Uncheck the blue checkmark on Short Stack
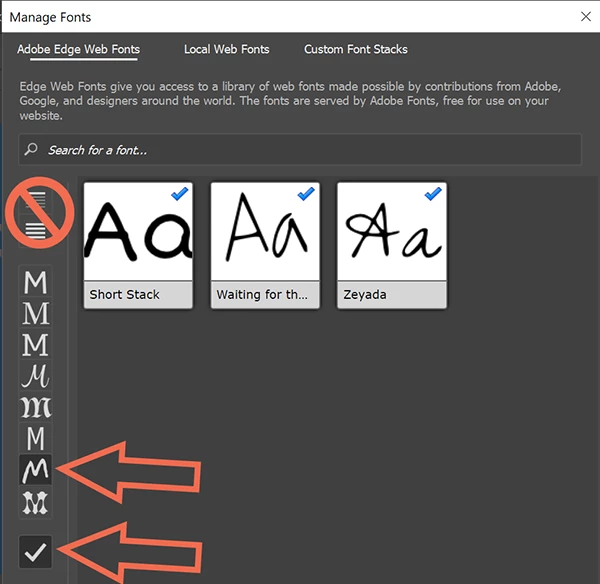This screenshot has height=584, width=600. pos(179,194)
